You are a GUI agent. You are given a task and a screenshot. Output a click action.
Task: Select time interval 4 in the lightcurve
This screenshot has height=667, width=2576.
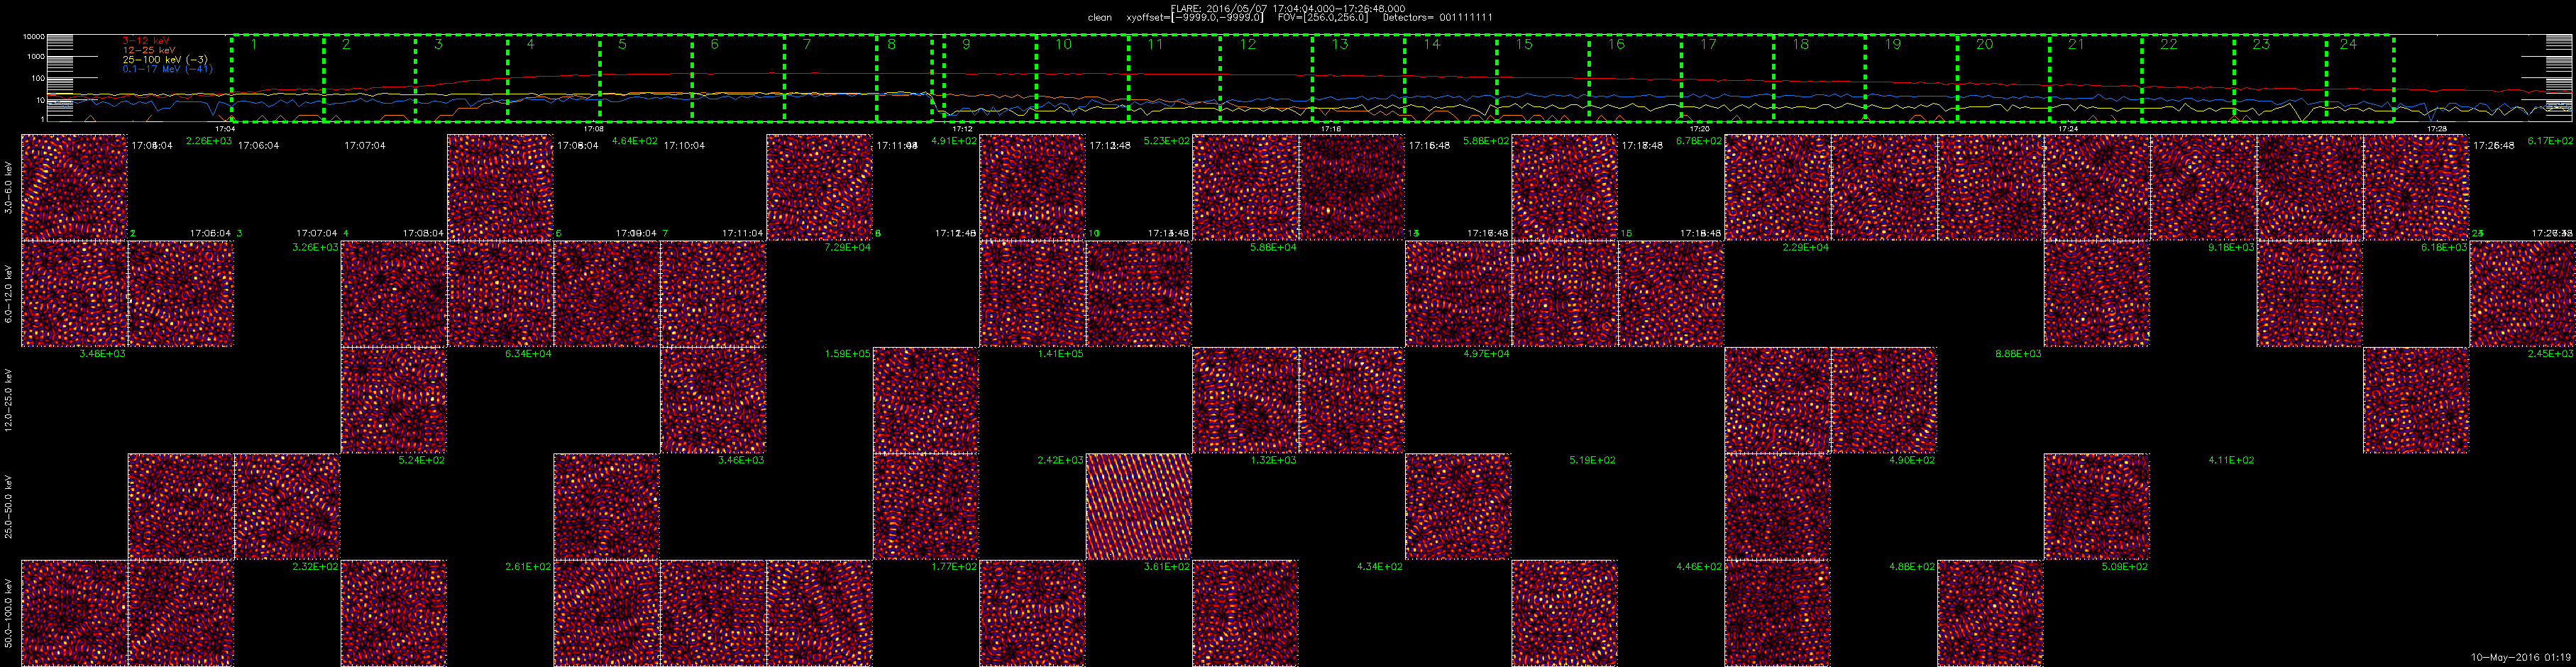point(553,79)
